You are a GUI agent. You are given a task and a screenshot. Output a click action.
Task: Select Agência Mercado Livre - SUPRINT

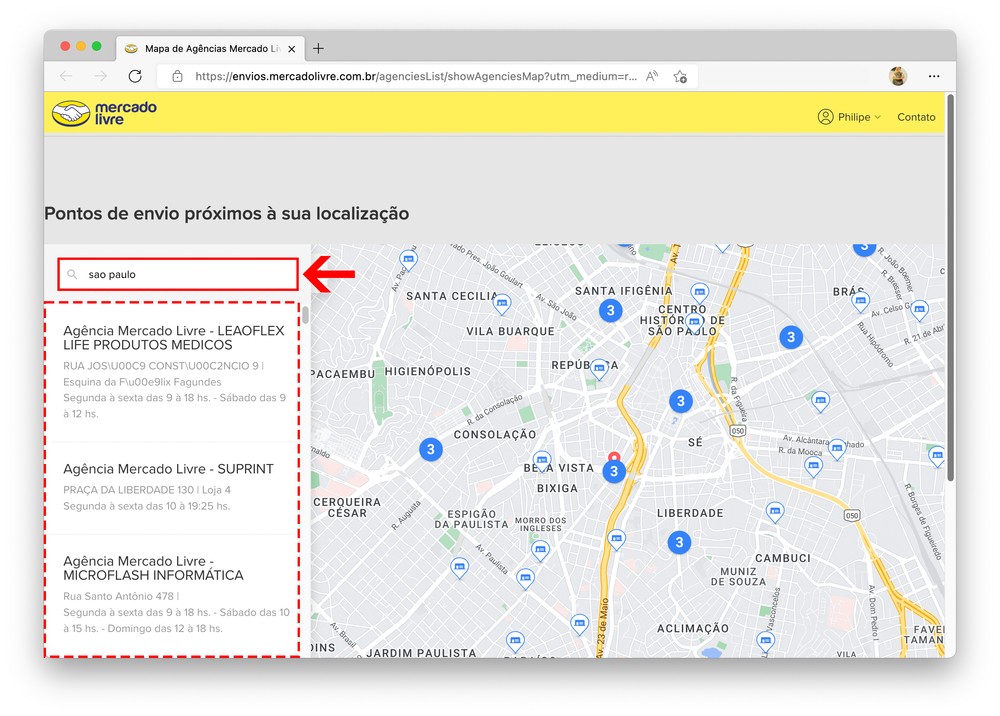pyautogui.click(x=168, y=469)
